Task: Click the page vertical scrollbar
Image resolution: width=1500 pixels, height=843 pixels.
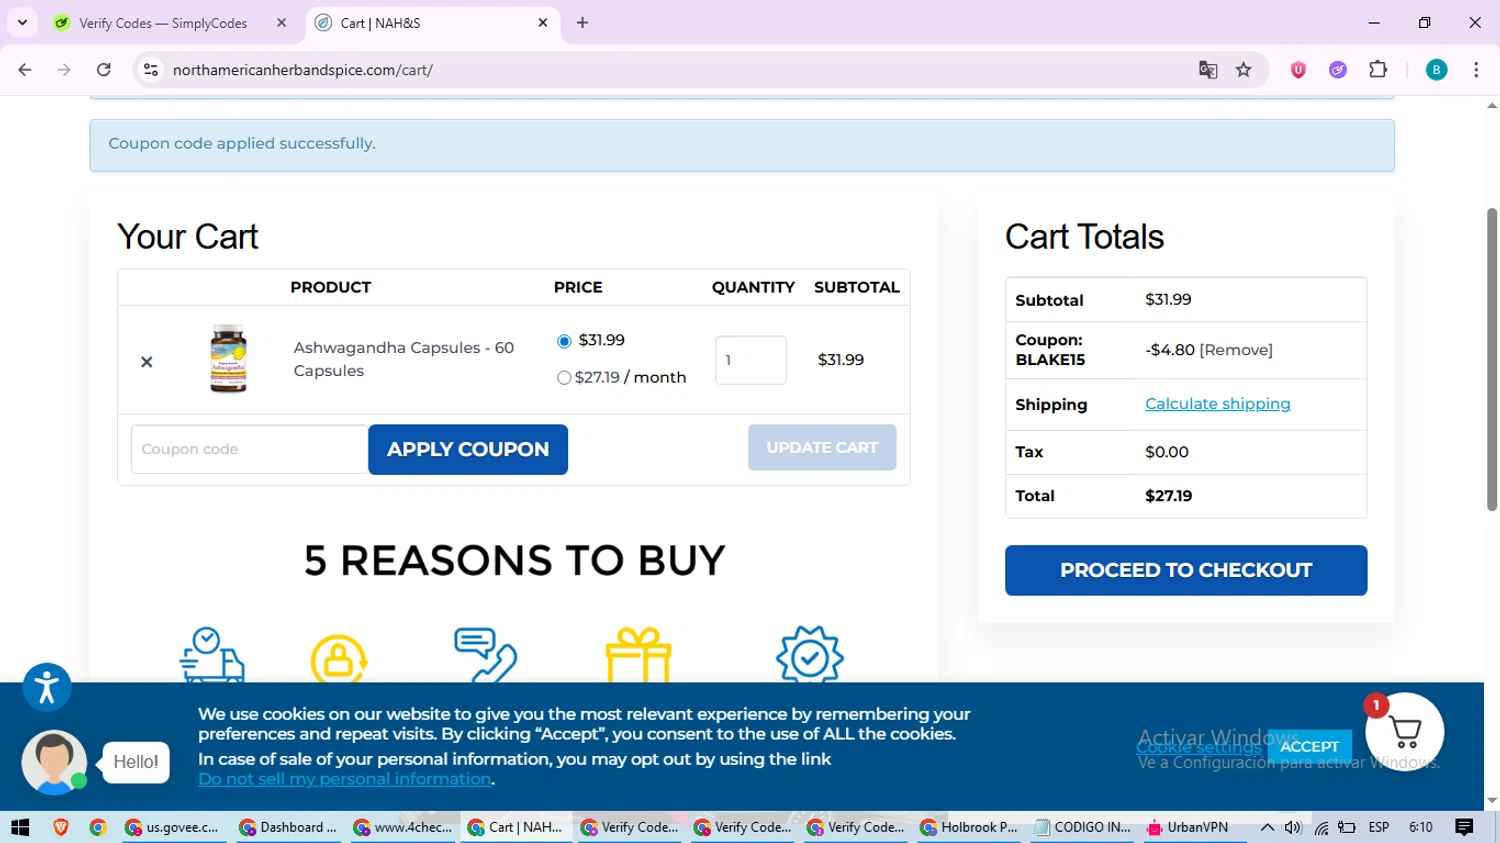Action: (1492, 360)
